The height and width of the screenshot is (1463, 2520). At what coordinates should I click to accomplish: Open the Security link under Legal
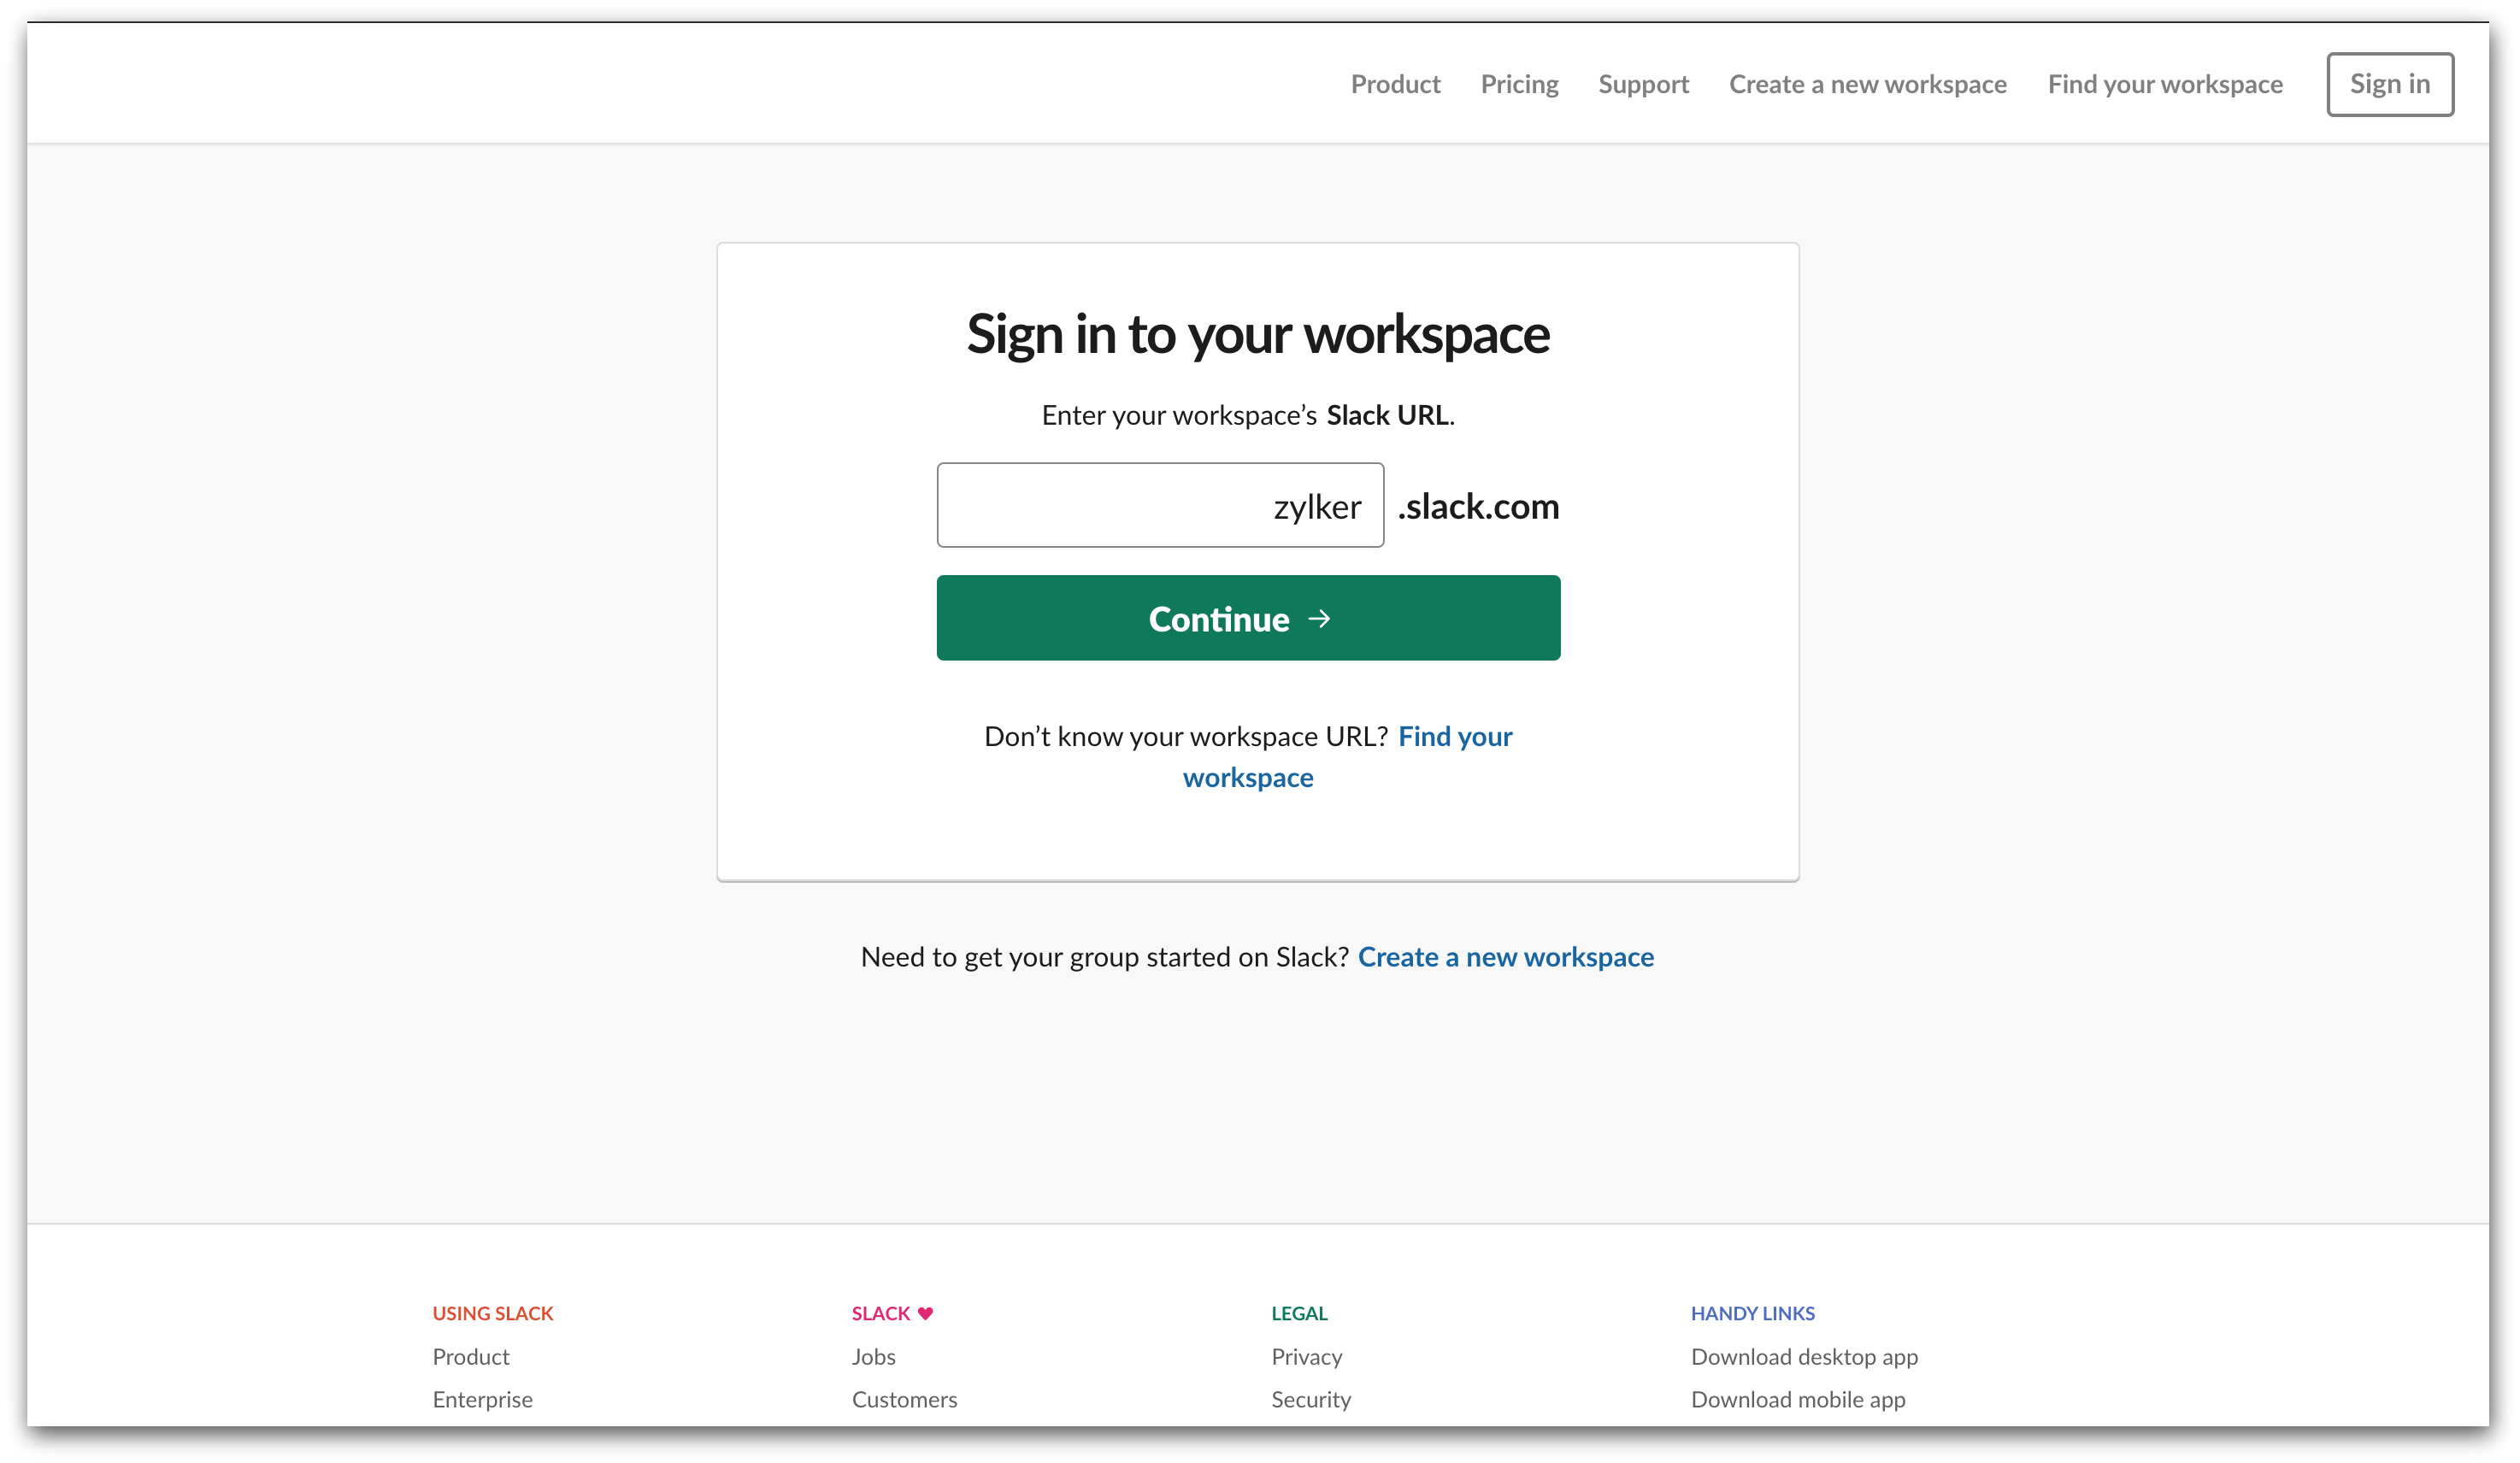[x=1310, y=1399]
